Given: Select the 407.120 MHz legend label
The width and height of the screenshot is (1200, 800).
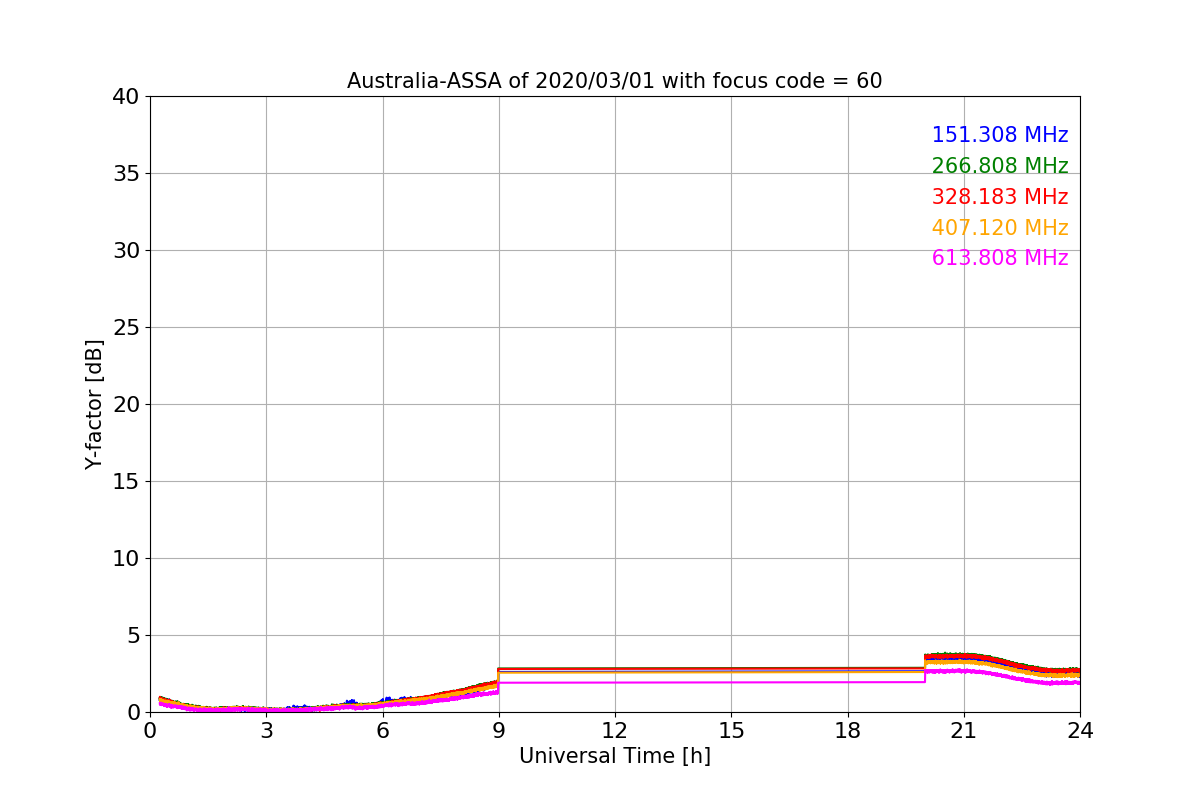Looking at the screenshot, I should coord(1000,228).
